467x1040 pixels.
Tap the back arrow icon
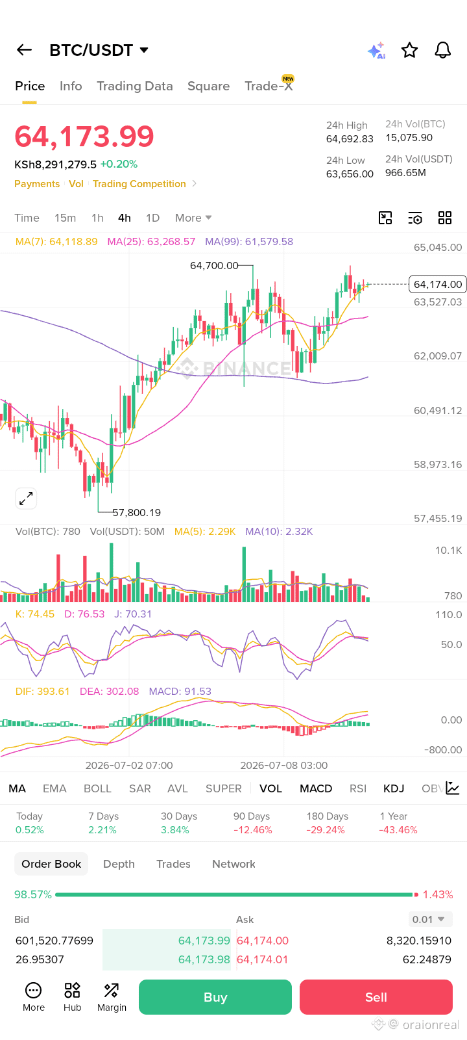(x=24, y=50)
